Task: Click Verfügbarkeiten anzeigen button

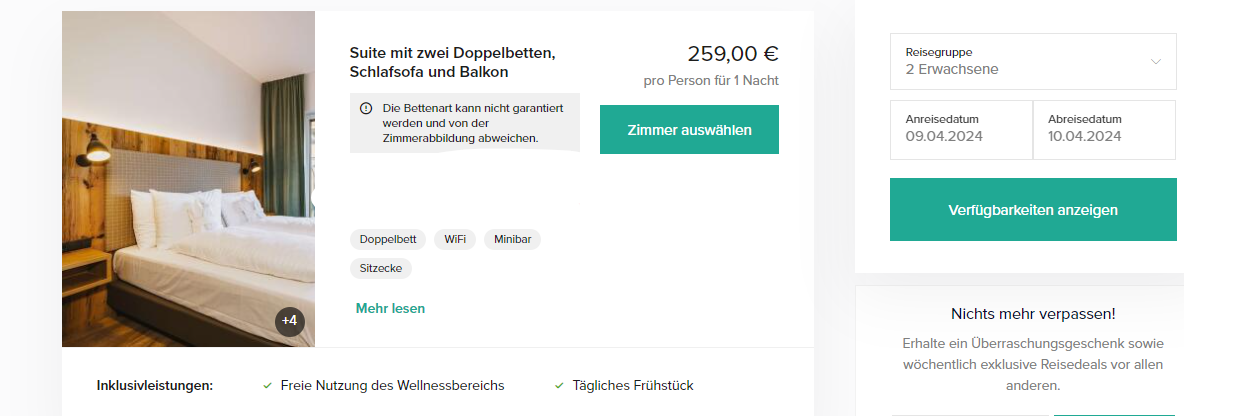Action: [x=1033, y=210]
